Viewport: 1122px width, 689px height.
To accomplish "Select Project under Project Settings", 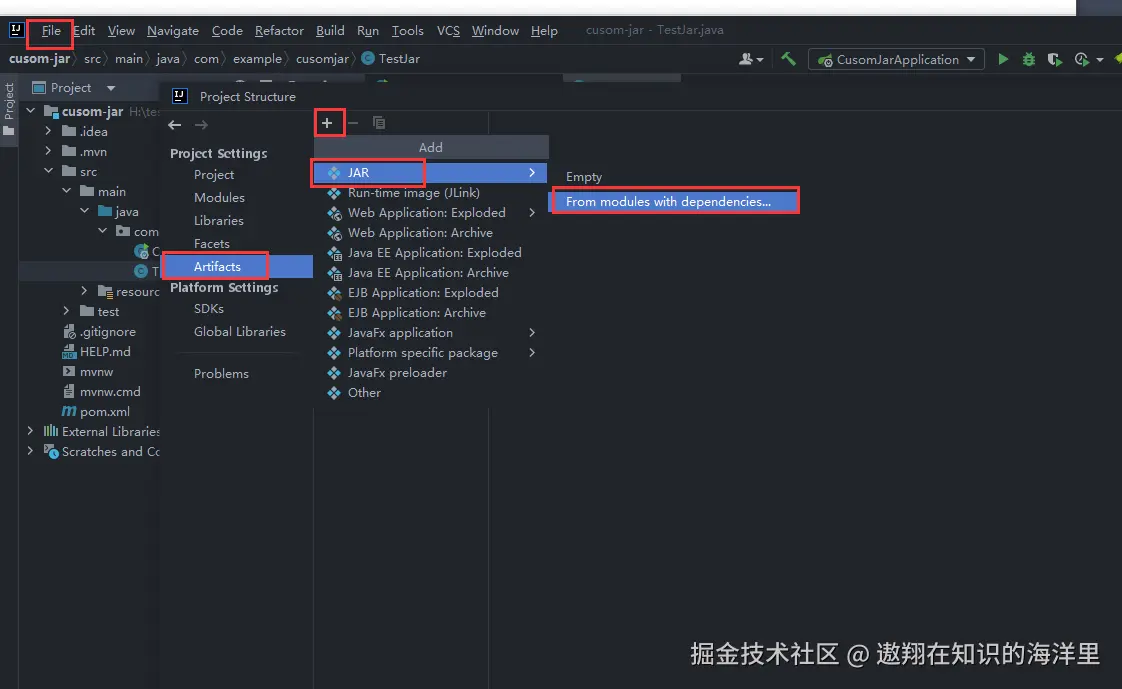I will [213, 175].
